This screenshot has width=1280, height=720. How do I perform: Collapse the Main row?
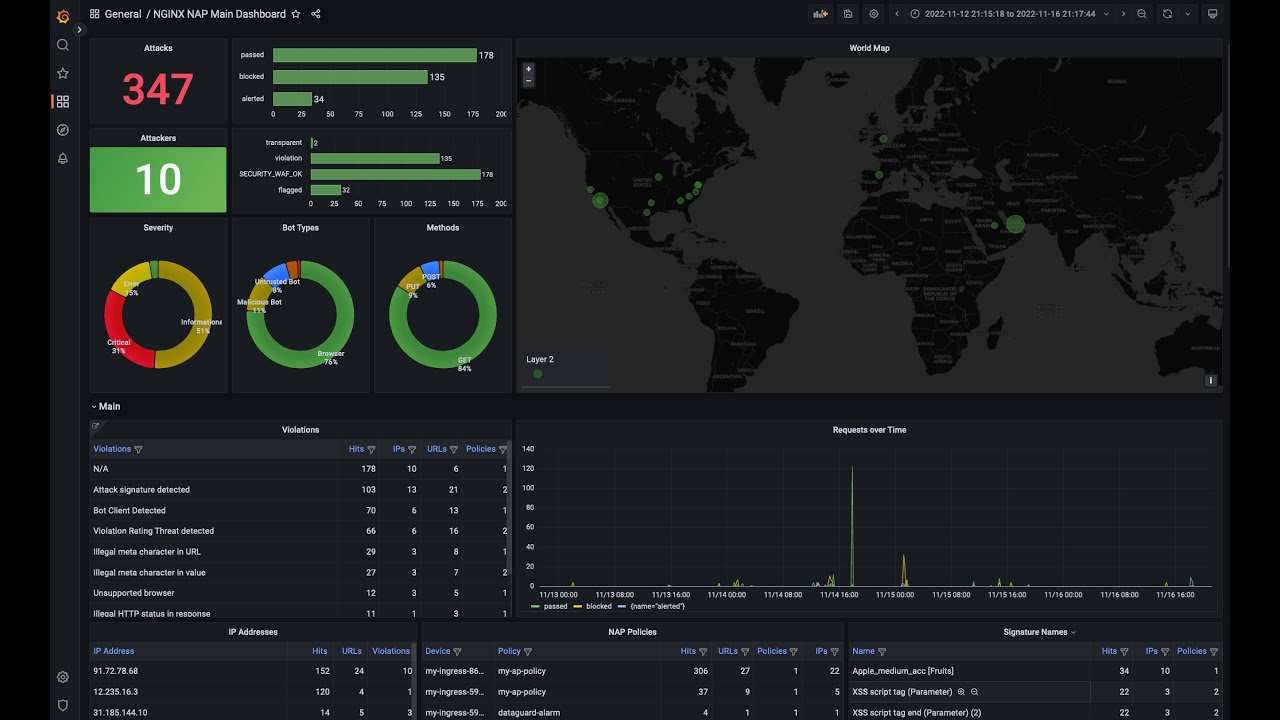(106, 406)
